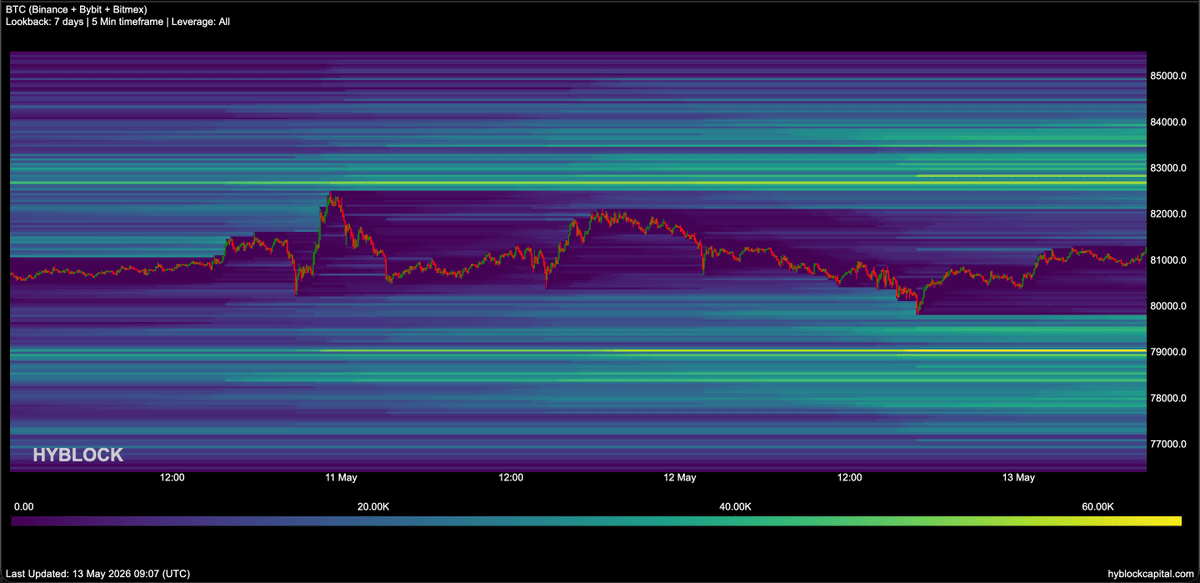Click the 77000.0 price axis label
The height and width of the screenshot is (583, 1200).
click(1169, 444)
